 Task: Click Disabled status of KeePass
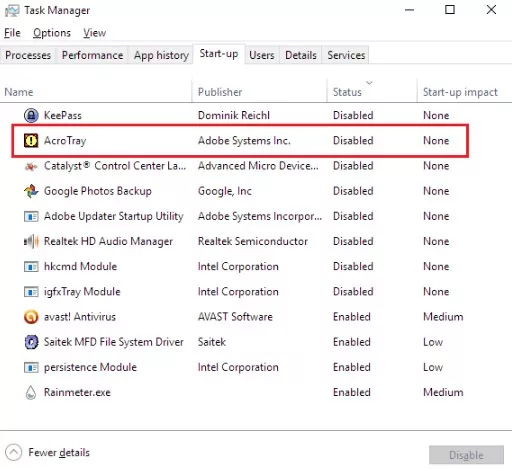(x=353, y=116)
